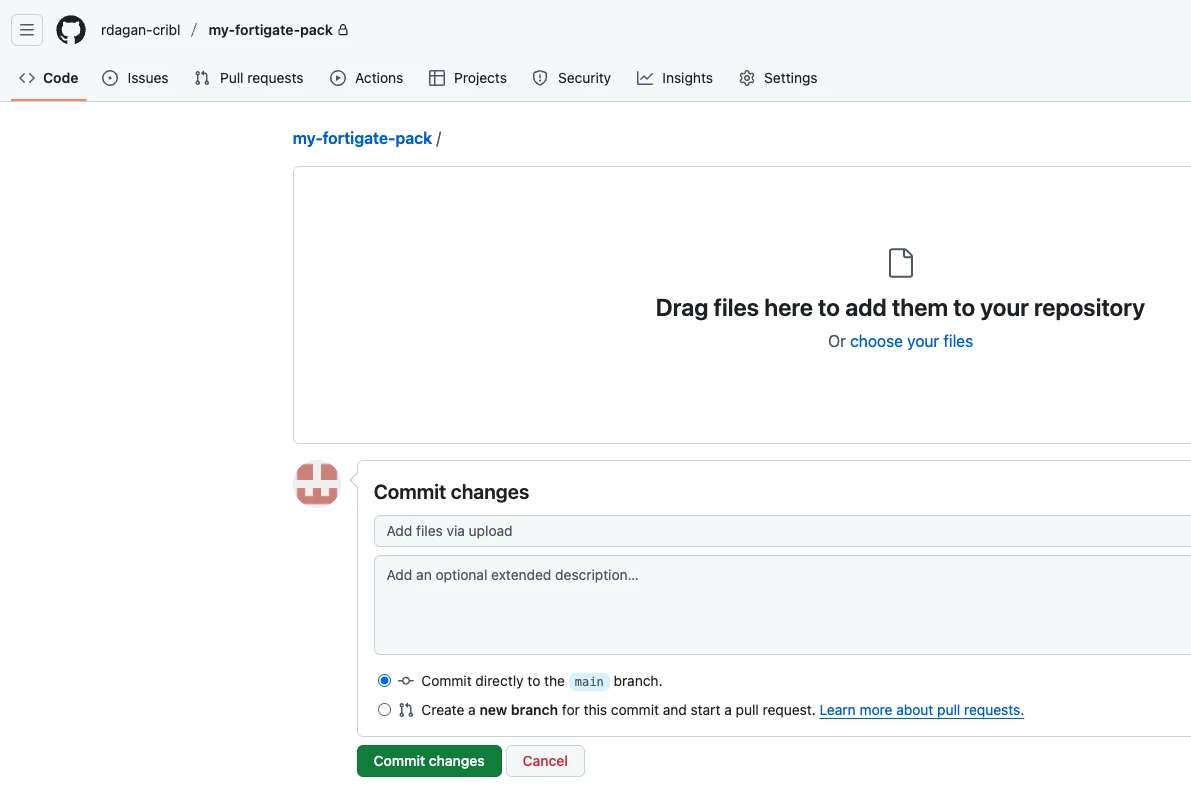Image resolution: width=1191 pixels, height=793 pixels.
Task: Select 'Commit directly to the main branch' radio
Action: (x=384, y=681)
